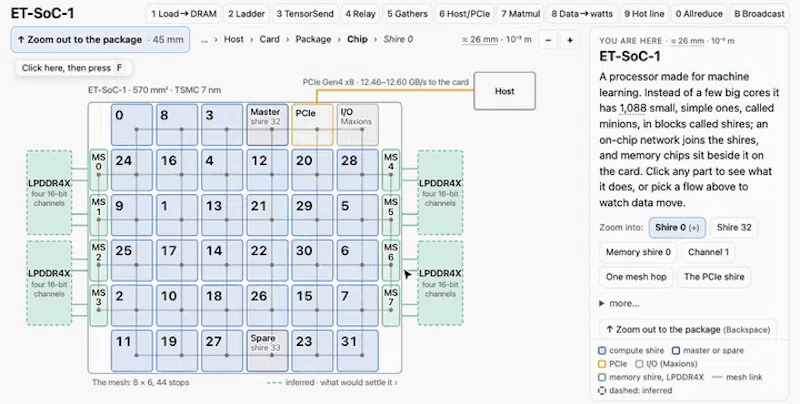Screen dimensions: 800x404
Task: Go to Host in breadcrumb
Action: click(x=234, y=39)
